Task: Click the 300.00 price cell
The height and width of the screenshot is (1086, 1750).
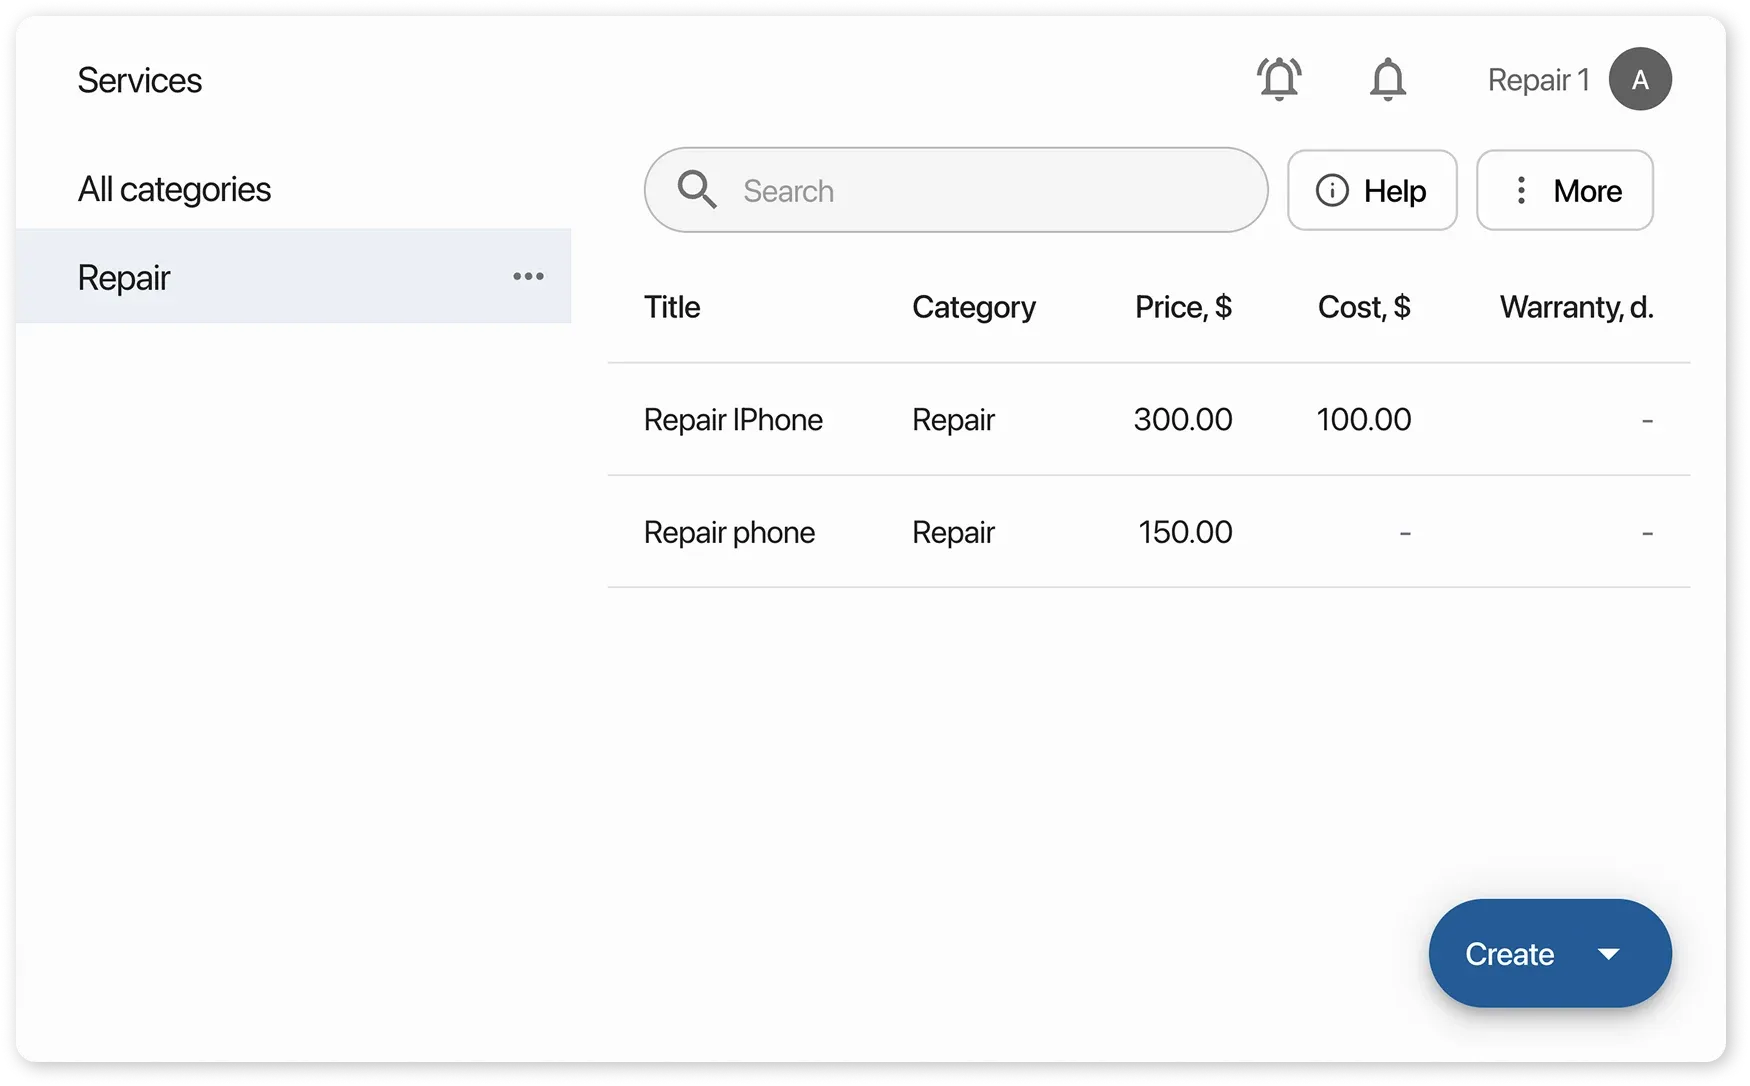Action: click(1183, 420)
